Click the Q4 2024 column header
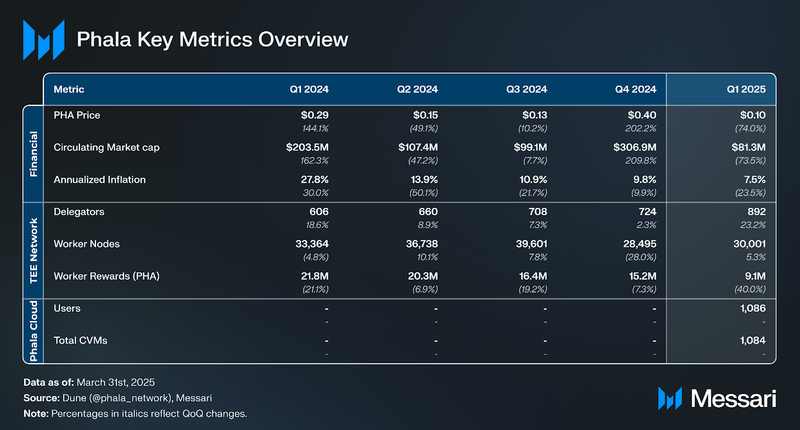The image size is (800, 430). 634,89
